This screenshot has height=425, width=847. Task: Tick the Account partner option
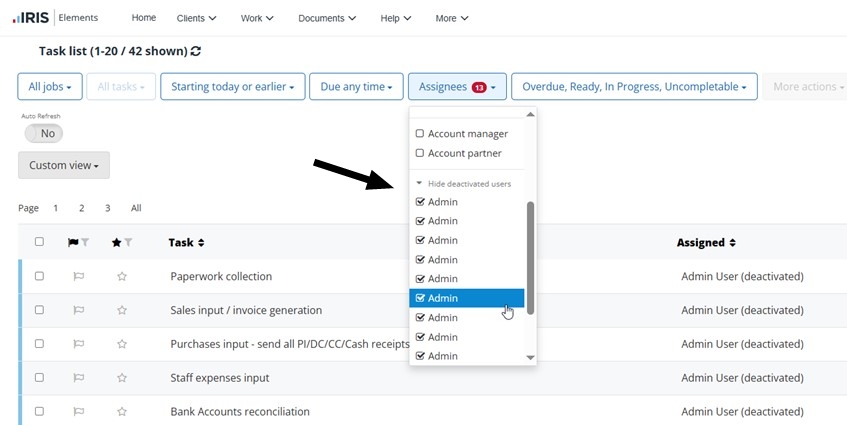[420, 154]
